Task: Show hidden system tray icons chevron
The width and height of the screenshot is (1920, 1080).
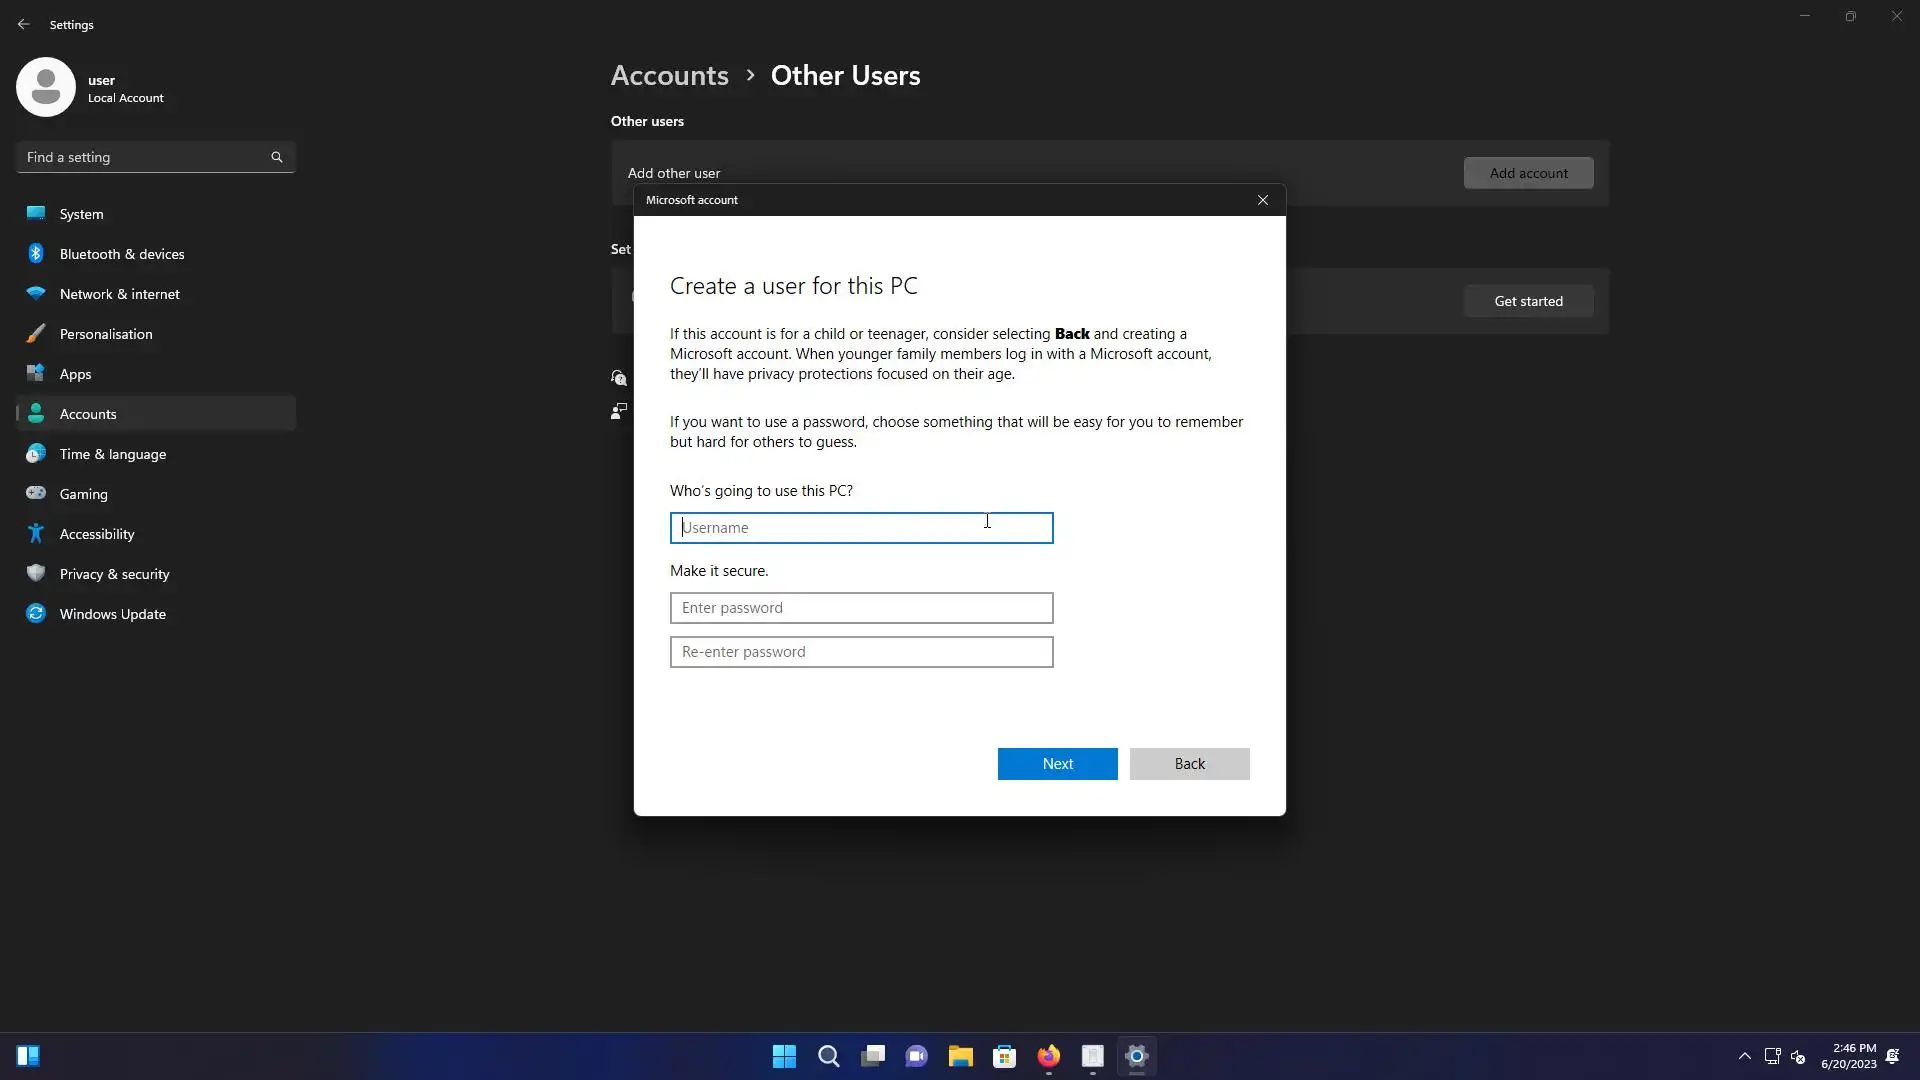Action: point(1744,1056)
